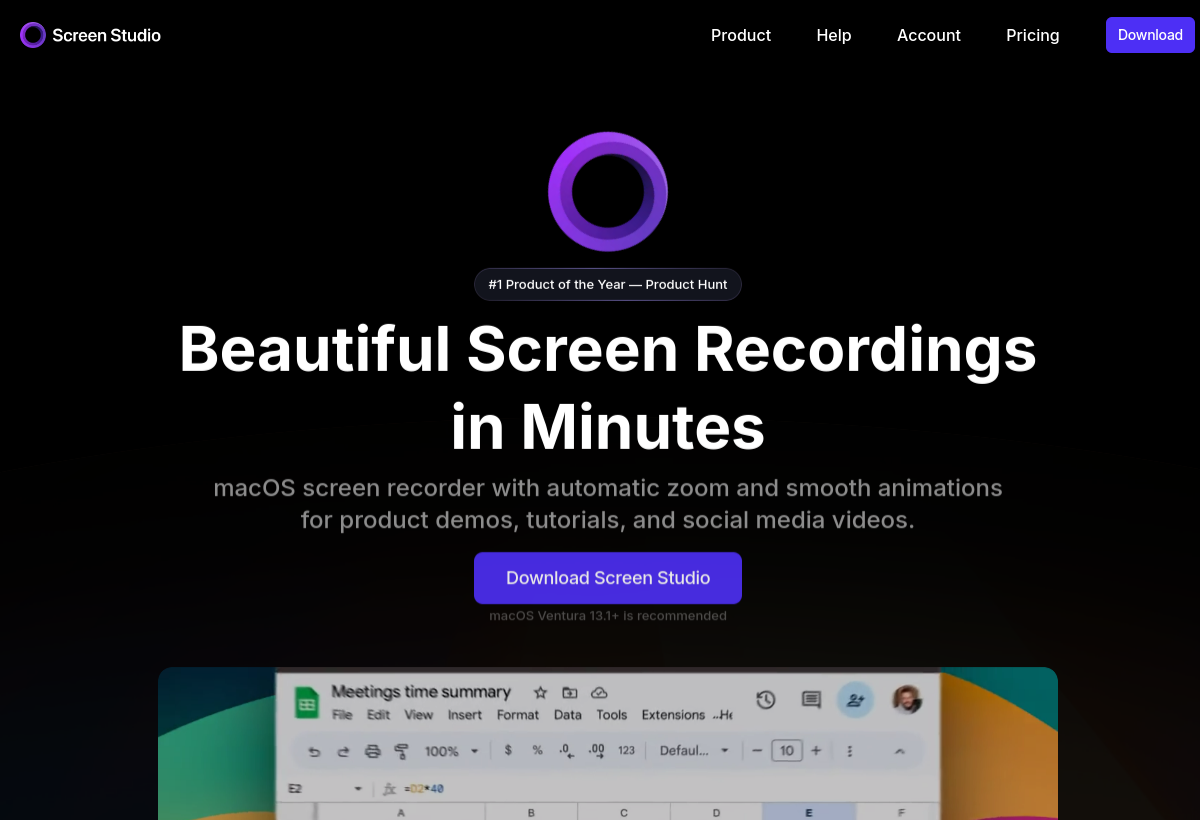This screenshot has width=1200, height=820.
Task: Click the Download Screen Studio button
Action: click(x=608, y=578)
